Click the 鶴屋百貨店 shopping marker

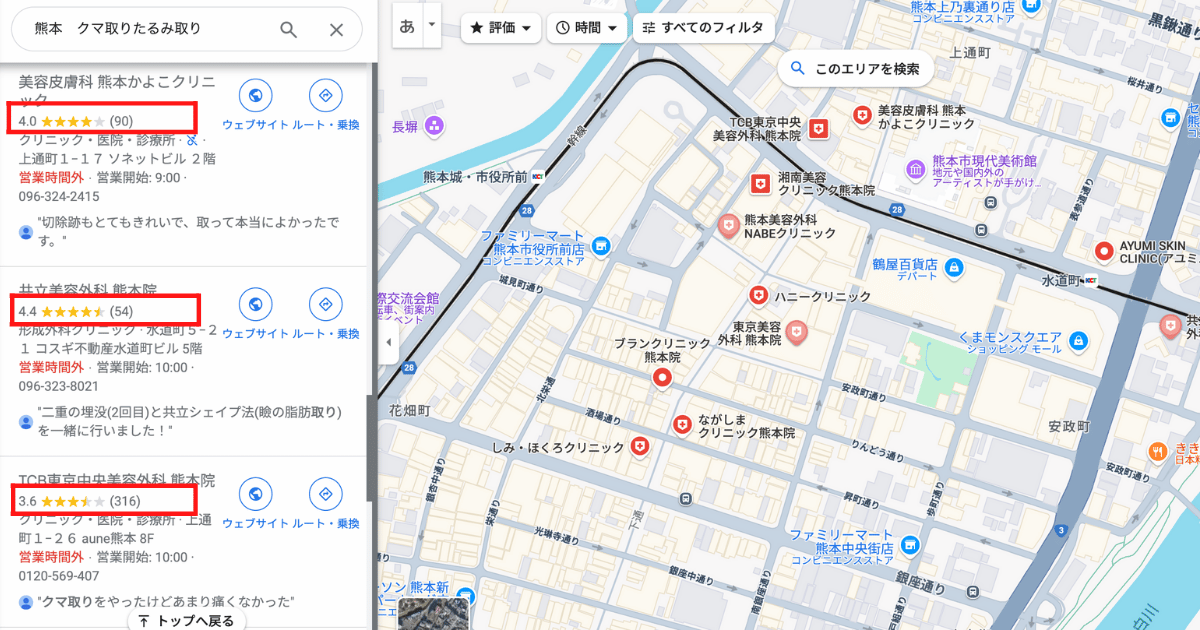954,267
